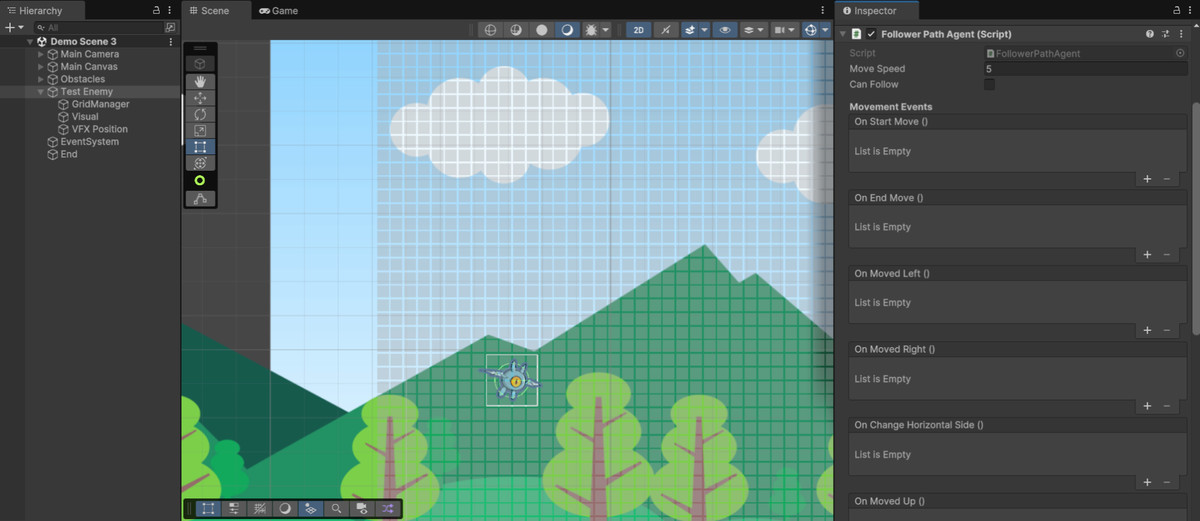Lock the Hierarchy panel
1200x521 pixels.
tap(156, 10)
